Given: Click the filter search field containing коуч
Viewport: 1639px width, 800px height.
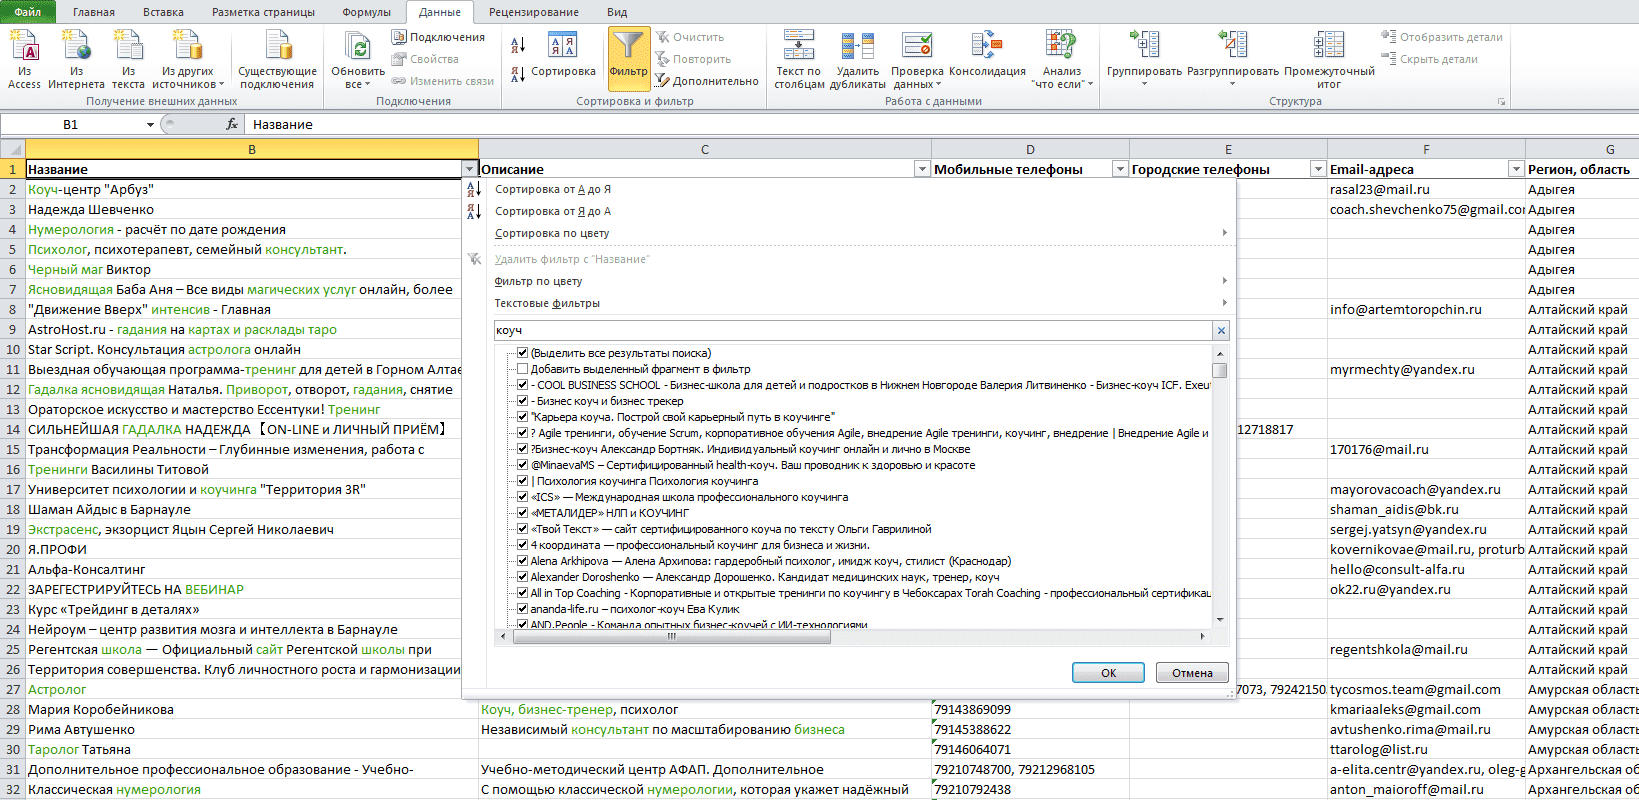Looking at the screenshot, I should tap(853, 330).
